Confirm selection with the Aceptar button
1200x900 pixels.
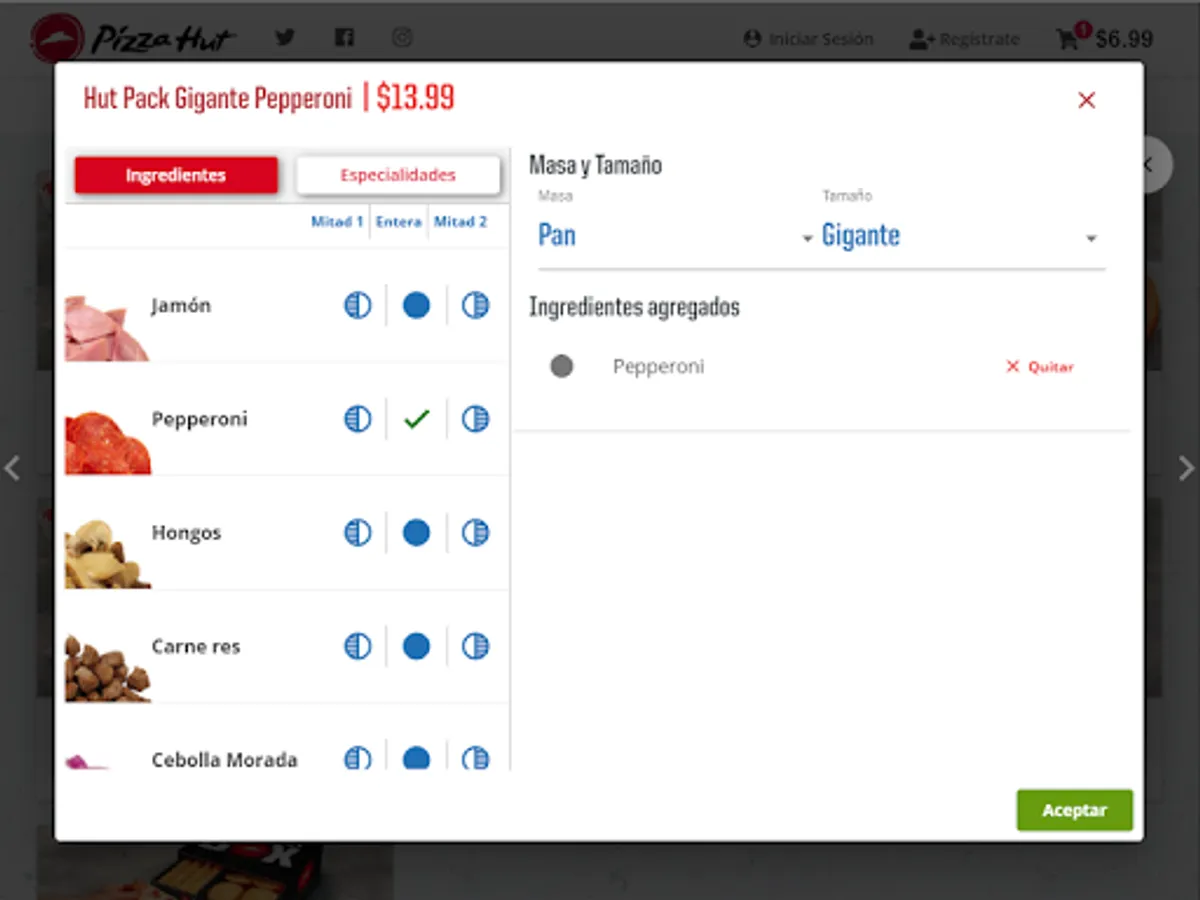[1075, 810]
